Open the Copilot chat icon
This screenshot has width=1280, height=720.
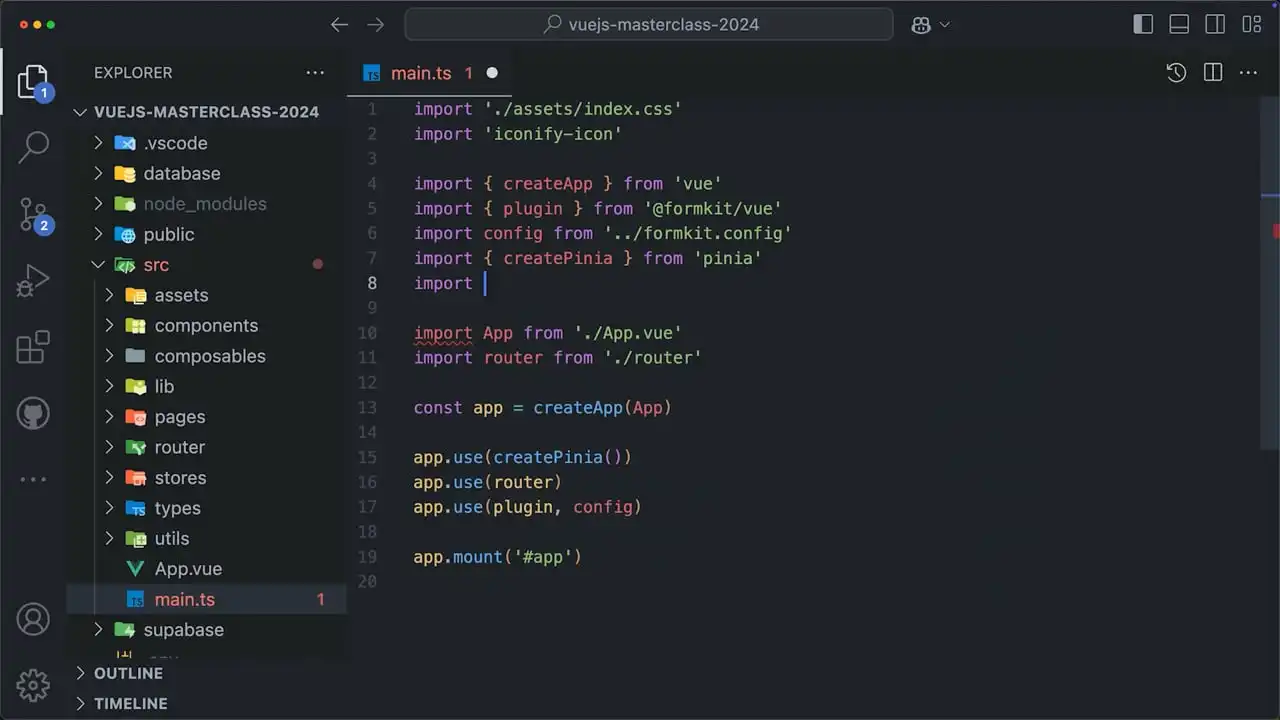pyautogui.click(x=921, y=25)
